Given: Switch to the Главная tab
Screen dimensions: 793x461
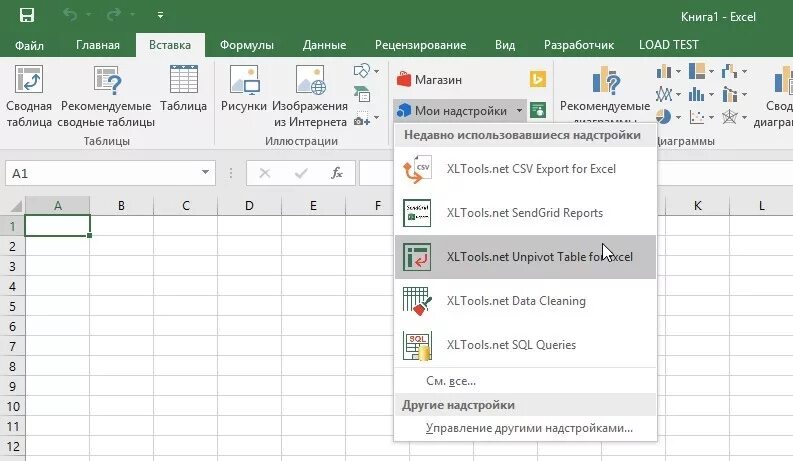Looking at the screenshot, I should tap(98, 45).
